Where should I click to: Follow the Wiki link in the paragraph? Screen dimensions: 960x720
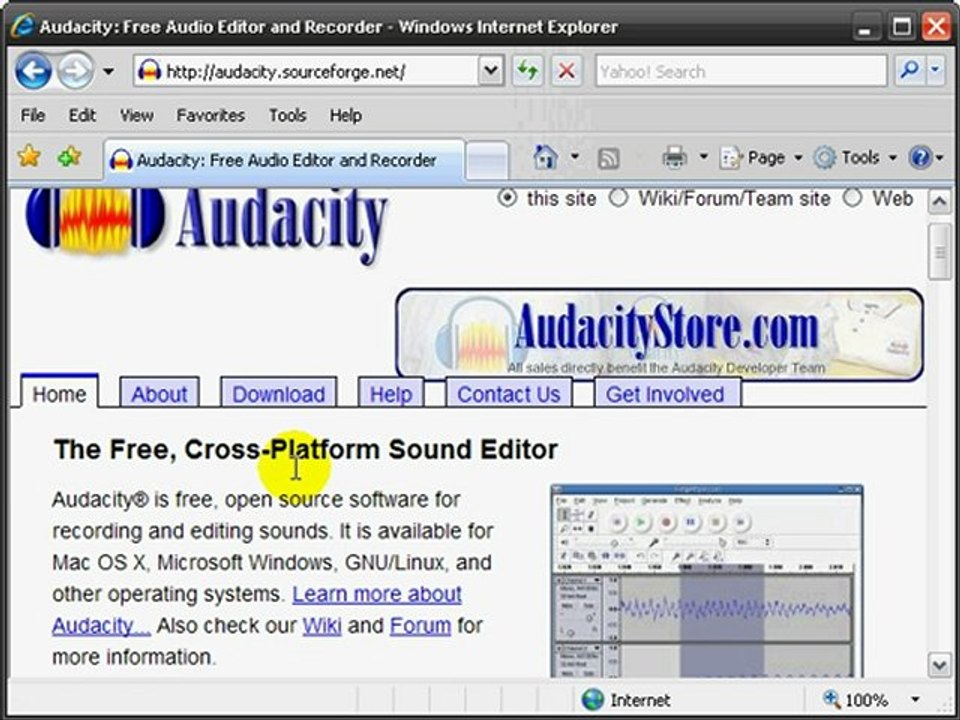322,626
